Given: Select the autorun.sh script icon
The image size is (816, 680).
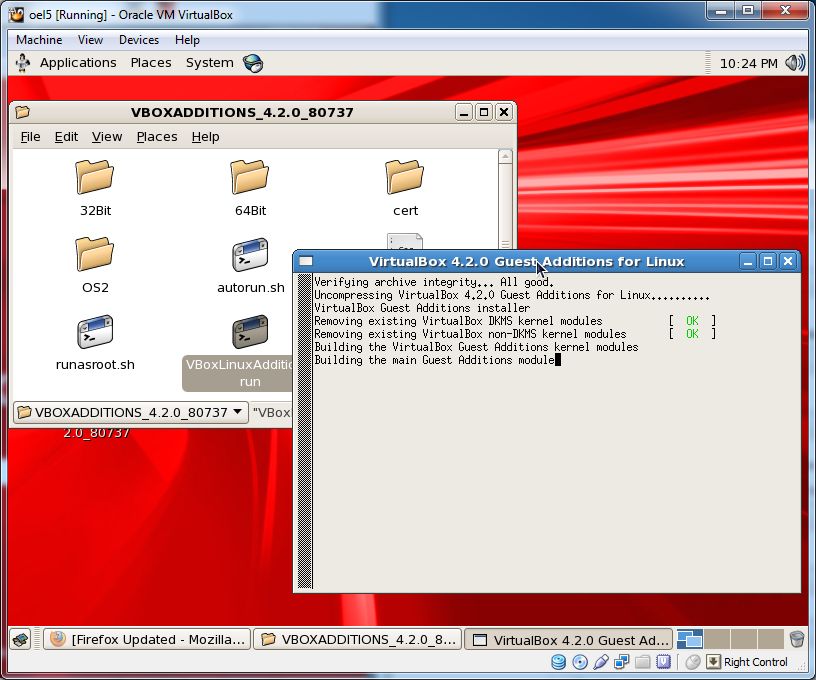Looking at the screenshot, I should (x=250, y=255).
